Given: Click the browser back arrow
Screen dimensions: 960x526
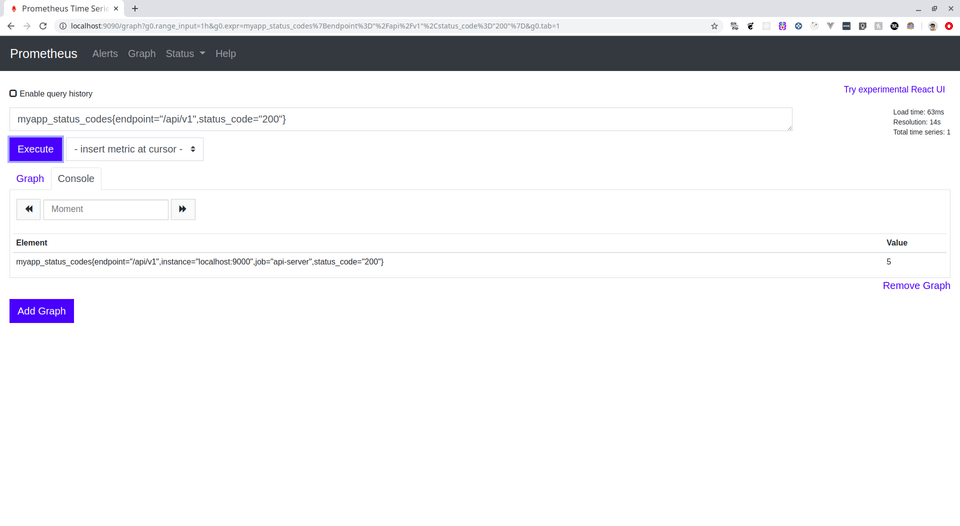Looking at the screenshot, I should click(x=11, y=26).
